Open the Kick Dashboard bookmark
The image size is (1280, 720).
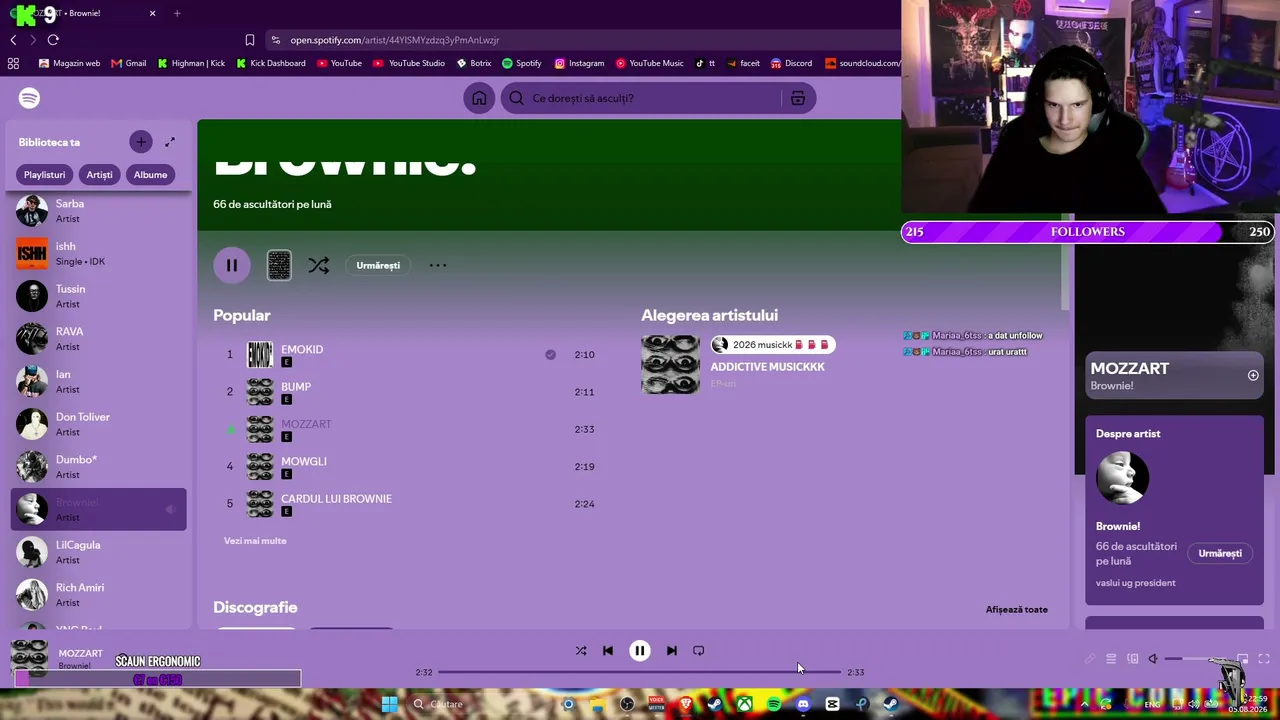(271, 63)
